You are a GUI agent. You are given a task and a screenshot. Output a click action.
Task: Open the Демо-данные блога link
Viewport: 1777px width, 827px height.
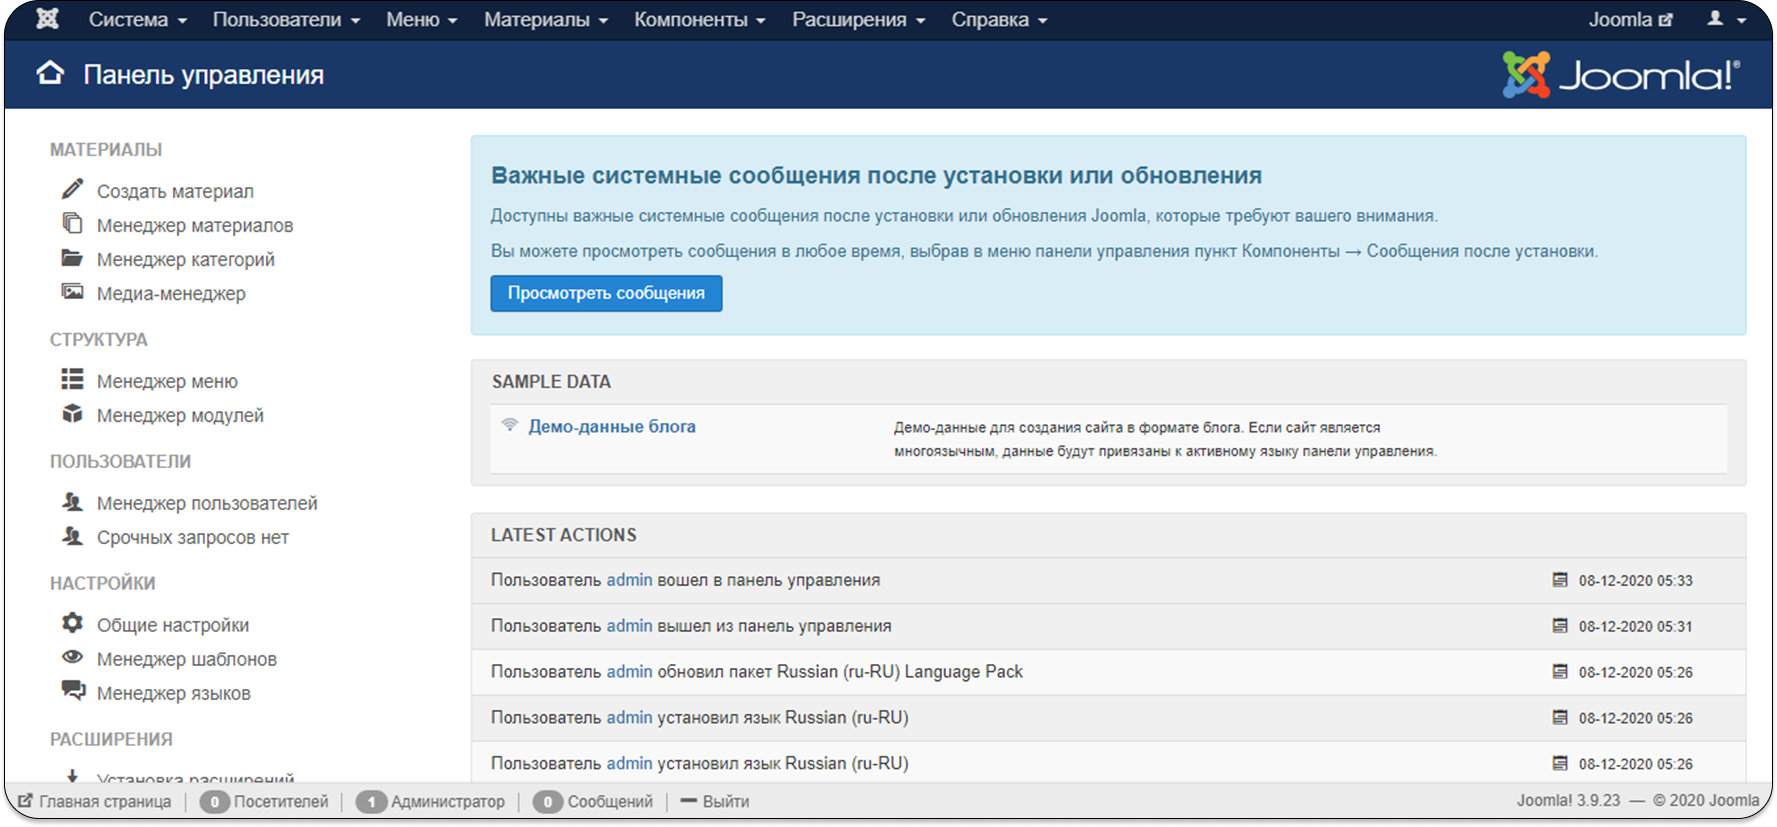(x=611, y=426)
